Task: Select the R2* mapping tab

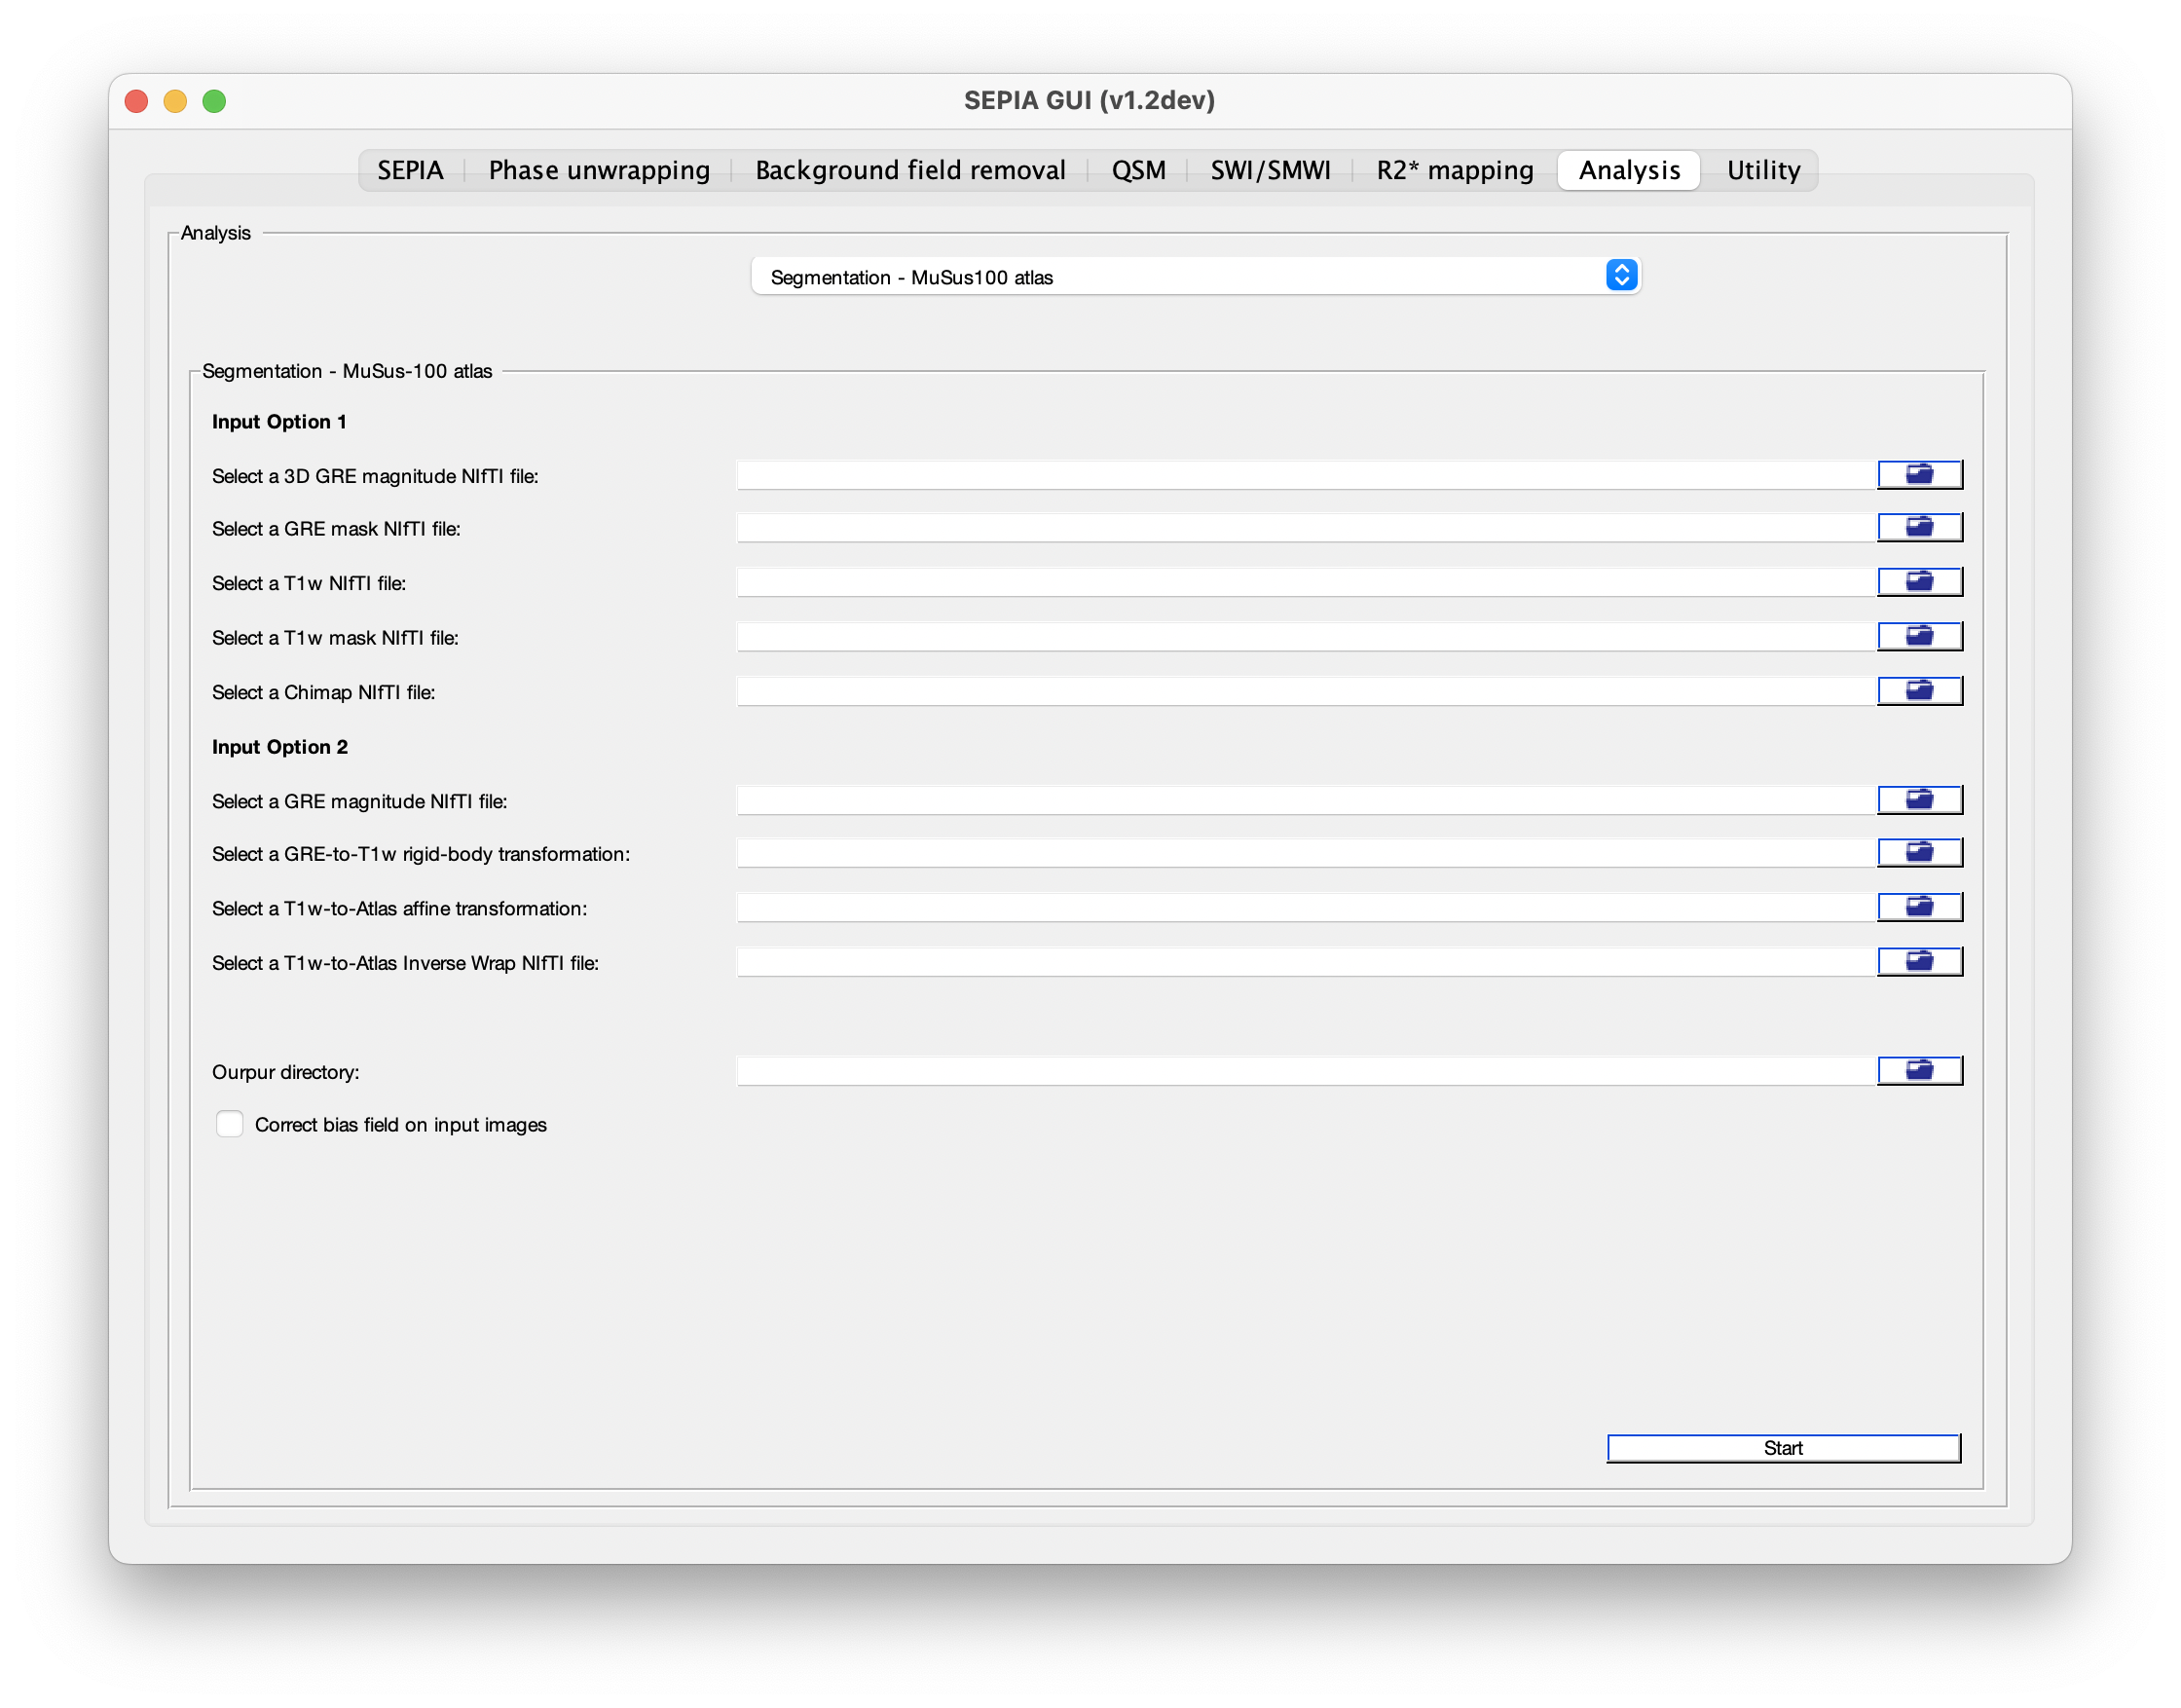Action: tap(1454, 170)
